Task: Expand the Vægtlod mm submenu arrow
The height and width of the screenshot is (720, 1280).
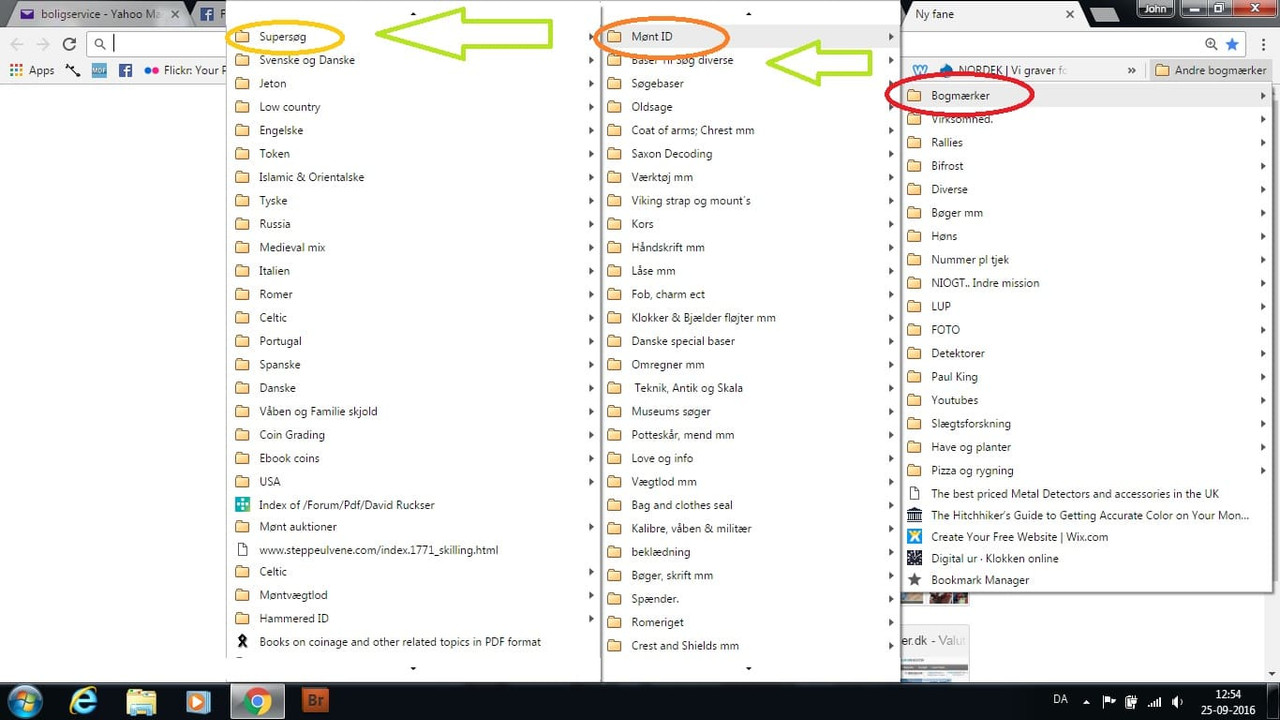Action: point(890,482)
